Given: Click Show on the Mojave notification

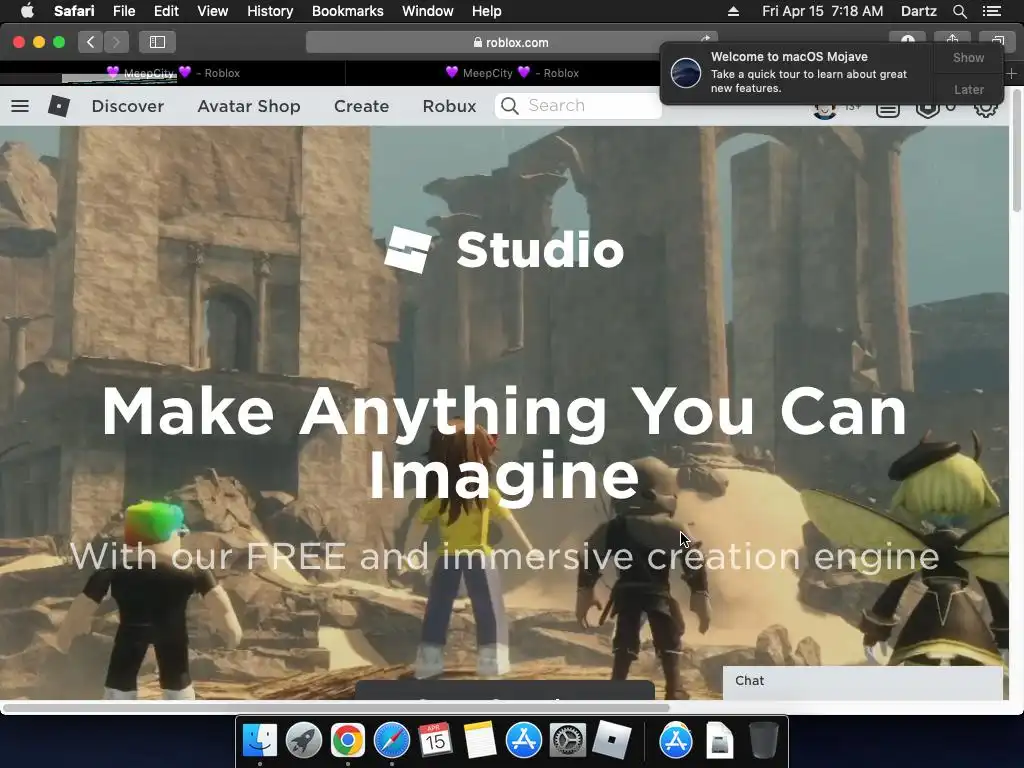Looking at the screenshot, I should [x=968, y=57].
